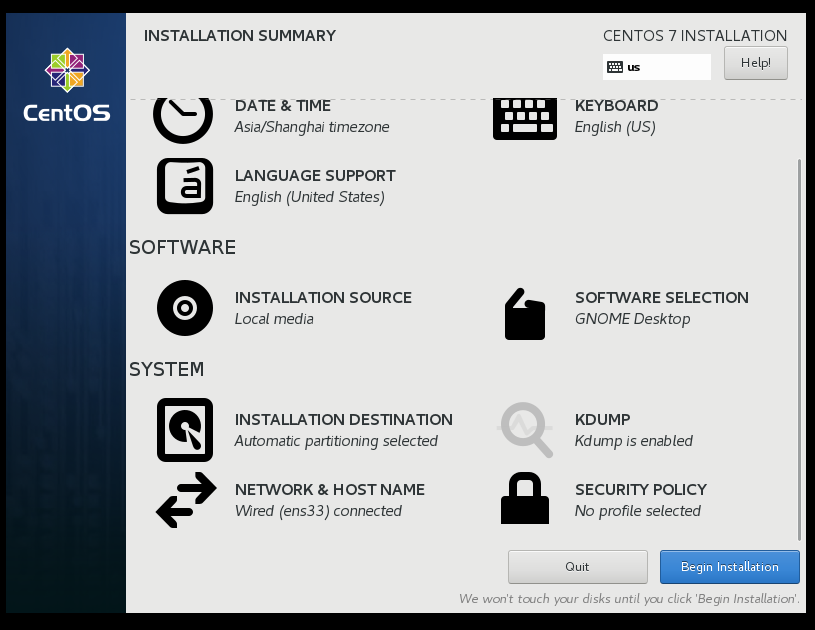This screenshot has height=630, width=815.
Task: Click the CENTOS 7 INSTALLATION title
Action: (x=695, y=36)
